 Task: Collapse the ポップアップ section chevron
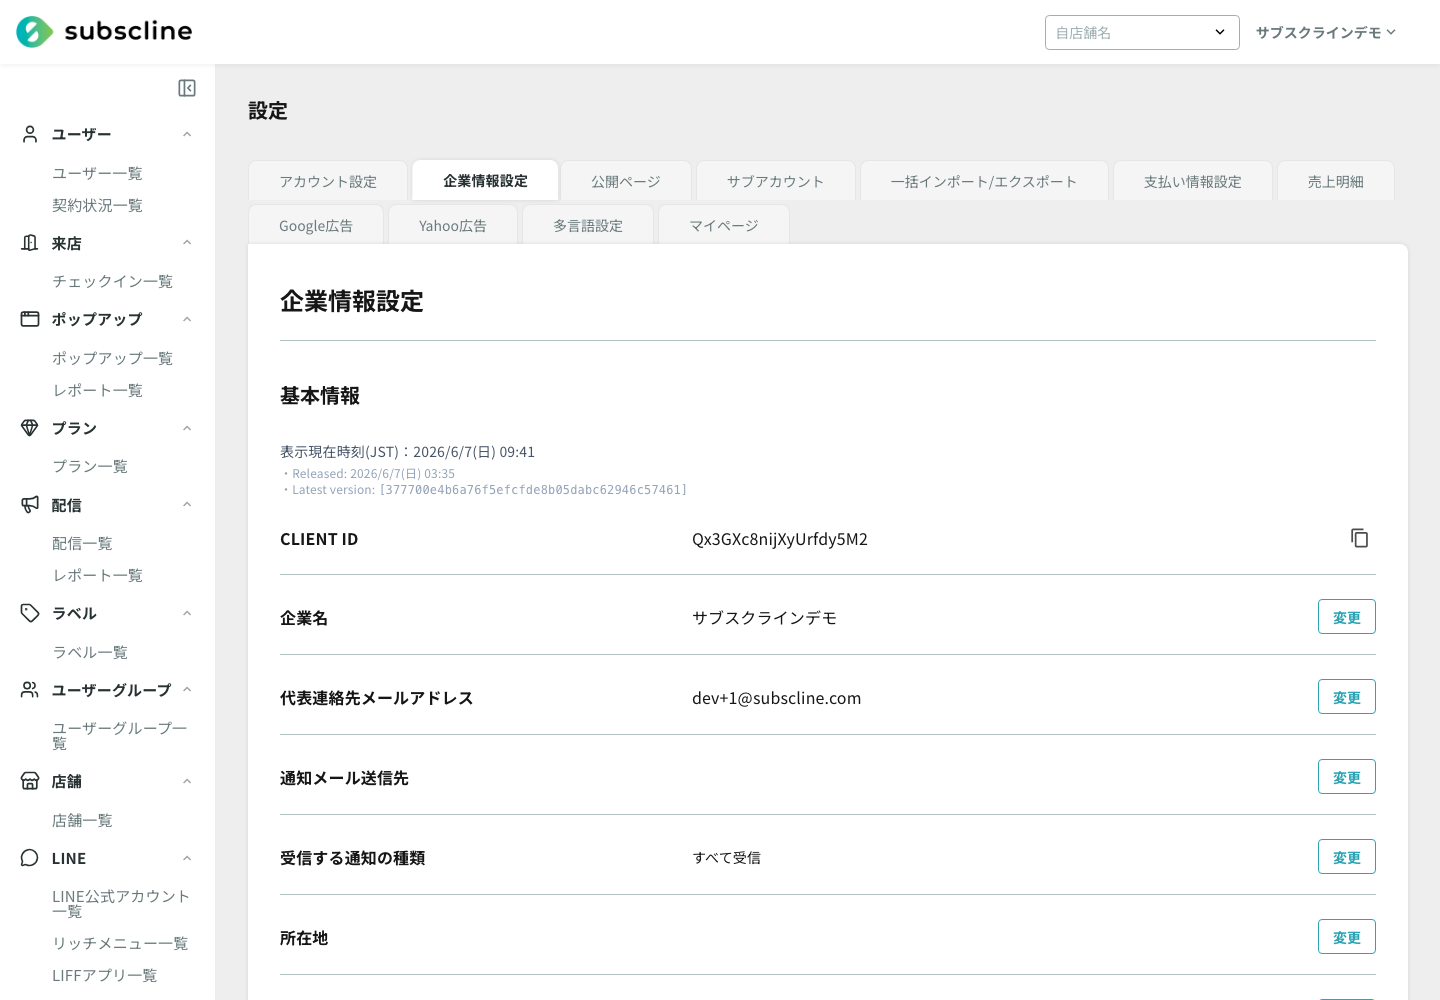click(x=187, y=319)
